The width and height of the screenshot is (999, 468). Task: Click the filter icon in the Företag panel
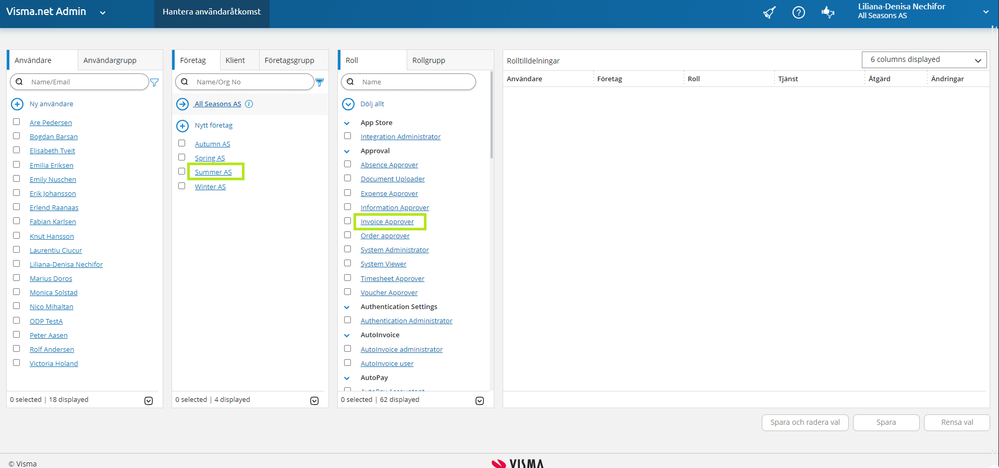coord(320,82)
